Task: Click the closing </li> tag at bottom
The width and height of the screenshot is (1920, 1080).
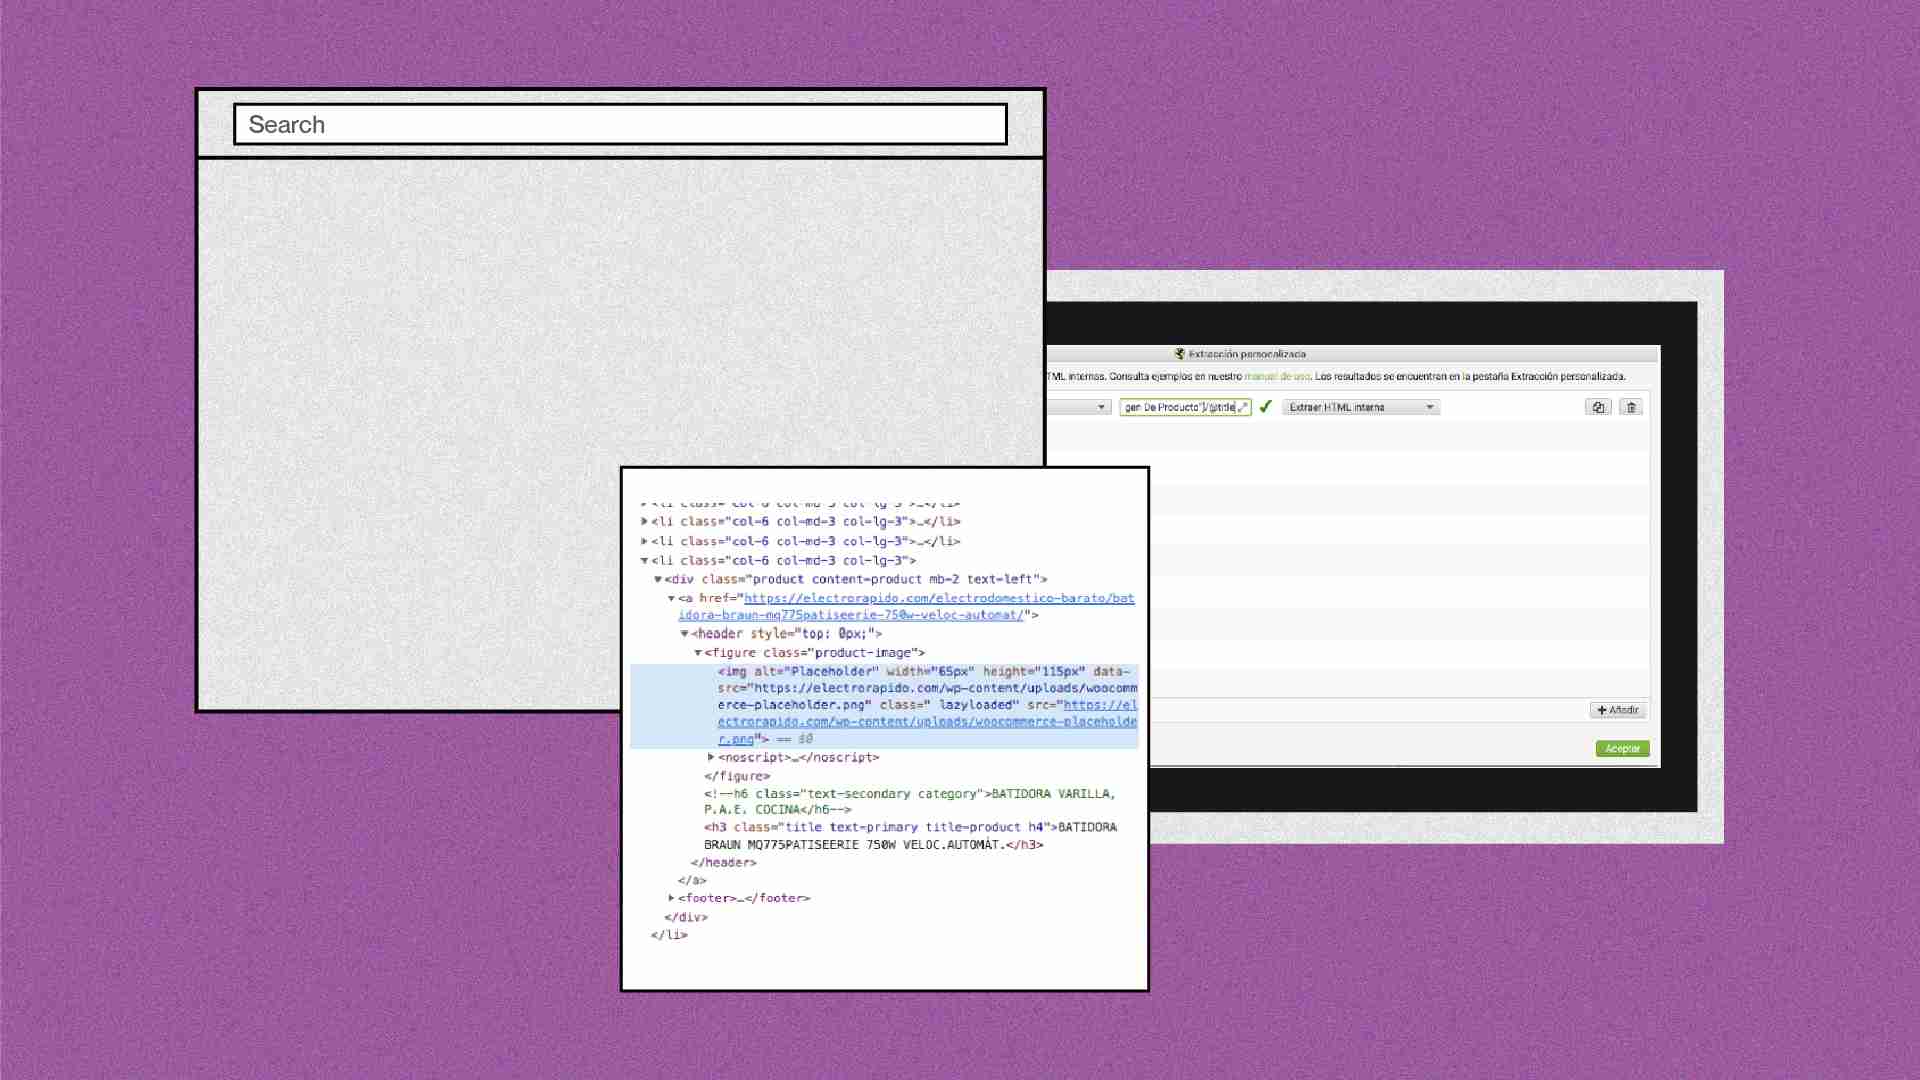Action: tap(669, 936)
